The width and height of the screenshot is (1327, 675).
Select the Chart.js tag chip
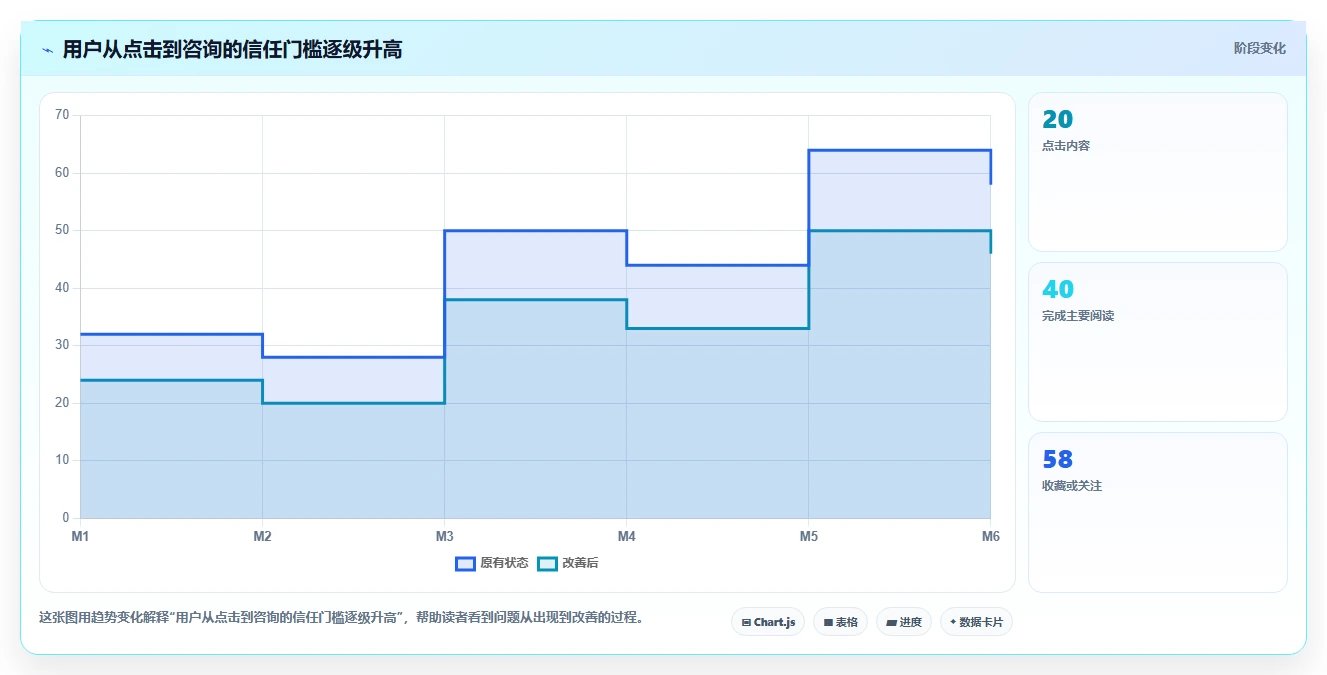pyautogui.click(x=768, y=622)
